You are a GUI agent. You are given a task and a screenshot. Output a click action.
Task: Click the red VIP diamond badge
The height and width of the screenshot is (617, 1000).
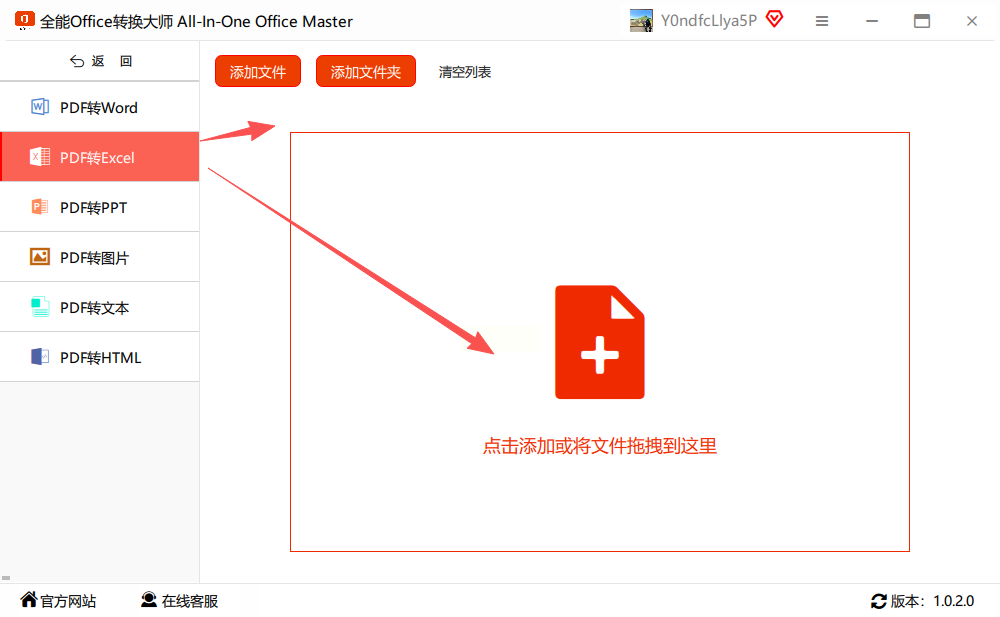[774, 20]
